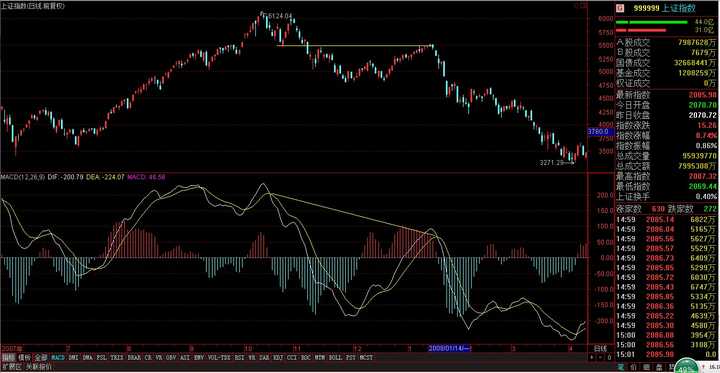Click the 全部 button in the indicator bar
This screenshot has width=720, height=373.
[42, 357]
